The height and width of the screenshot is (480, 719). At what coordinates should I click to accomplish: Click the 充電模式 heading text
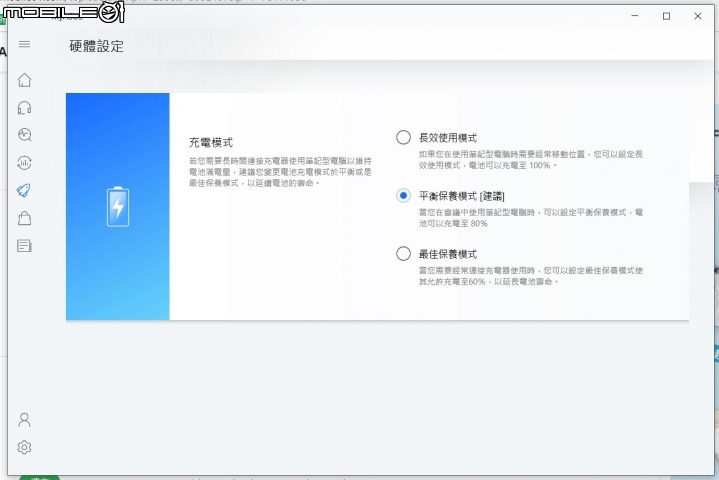click(x=211, y=143)
